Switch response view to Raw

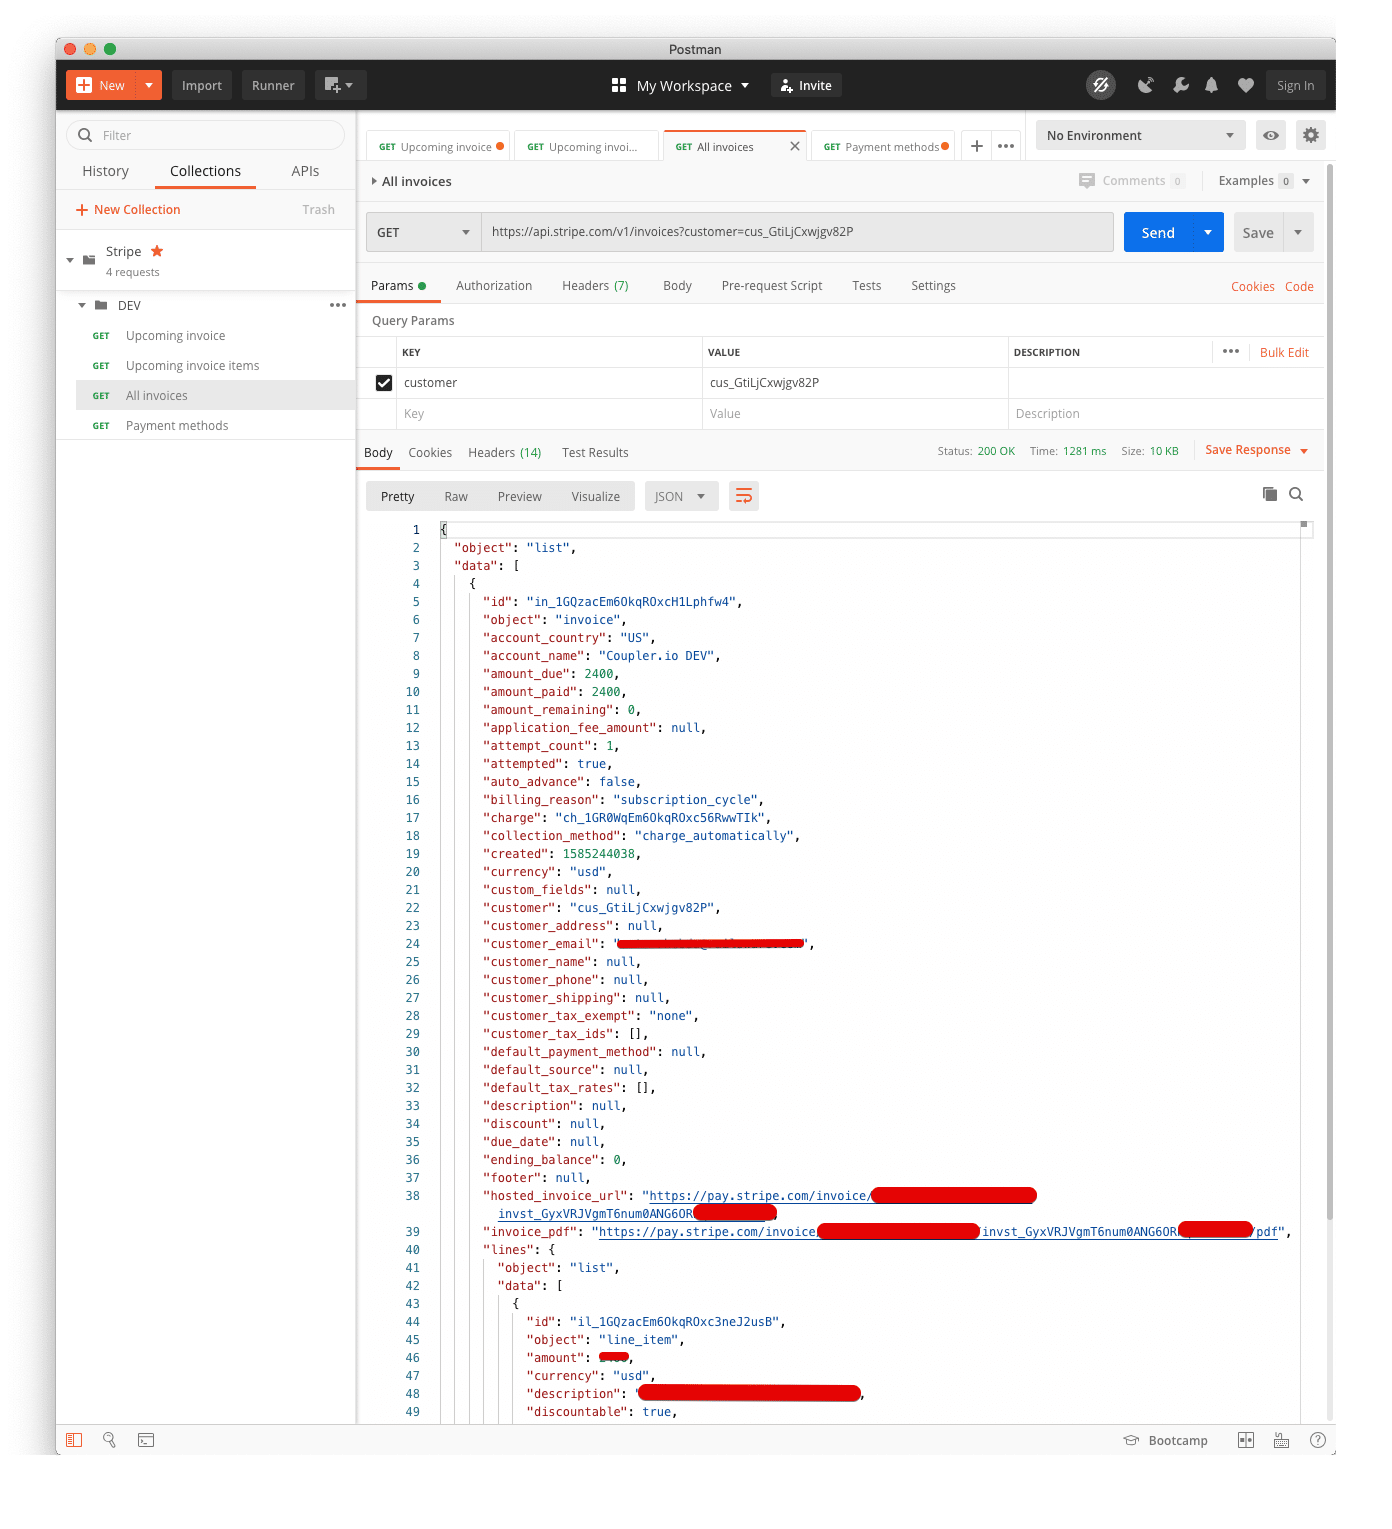[x=456, y=496]
